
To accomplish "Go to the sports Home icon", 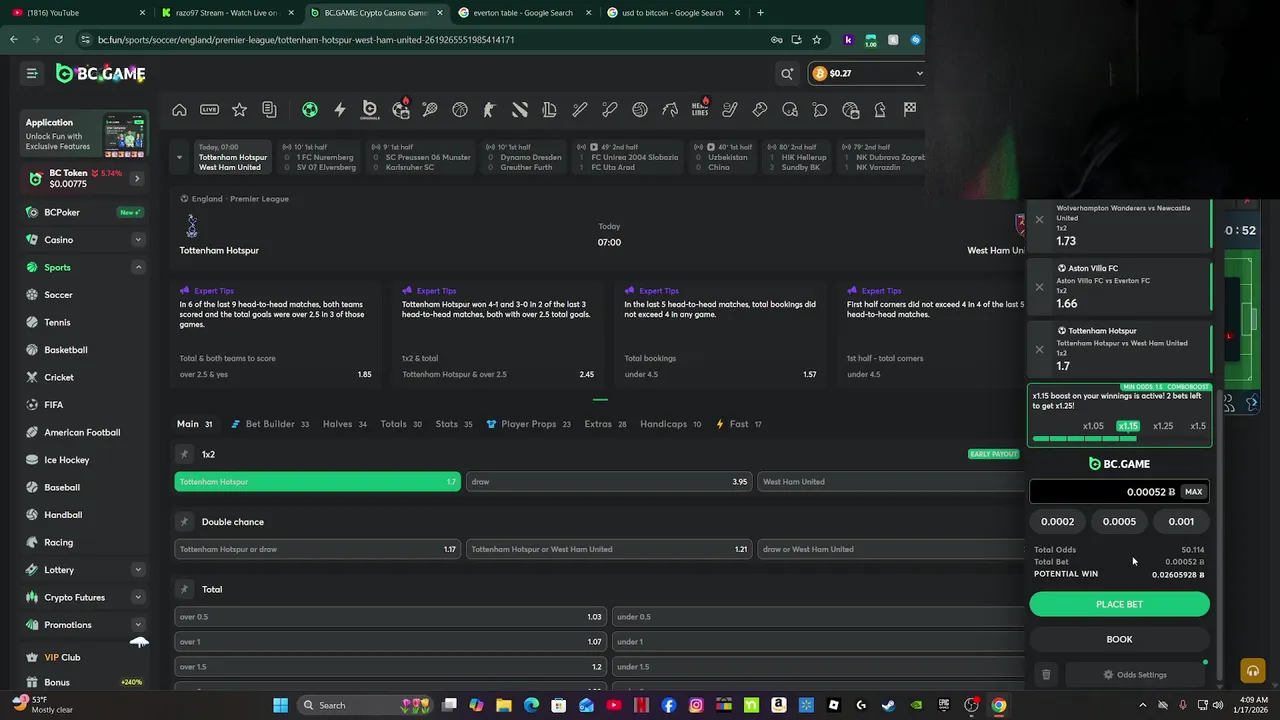I will (179, 110).
